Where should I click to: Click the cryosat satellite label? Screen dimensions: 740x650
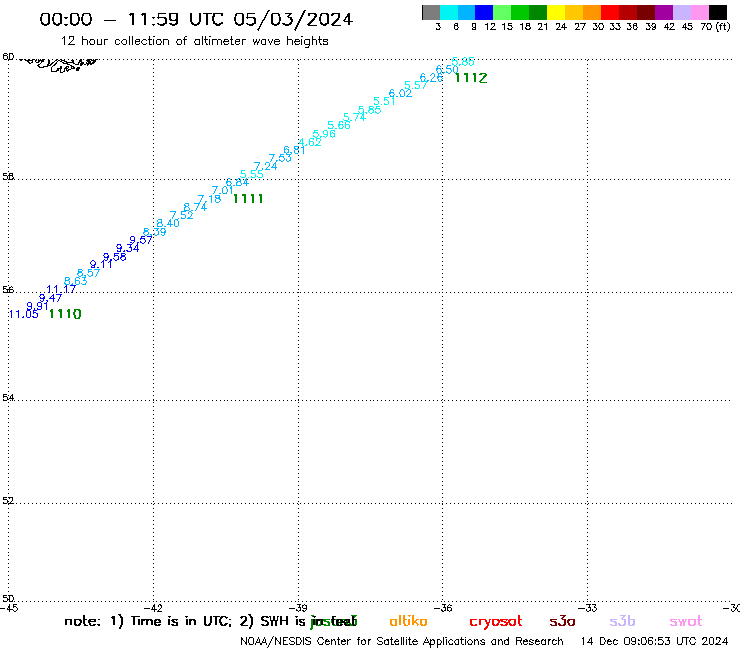tap(496, 622)
